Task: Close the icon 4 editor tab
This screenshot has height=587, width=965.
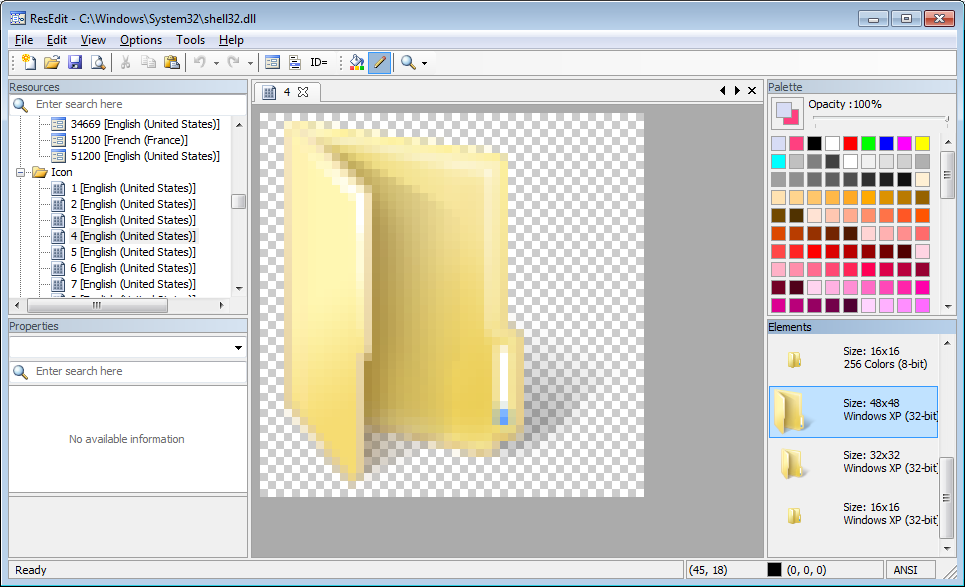Action: point(303,92)
